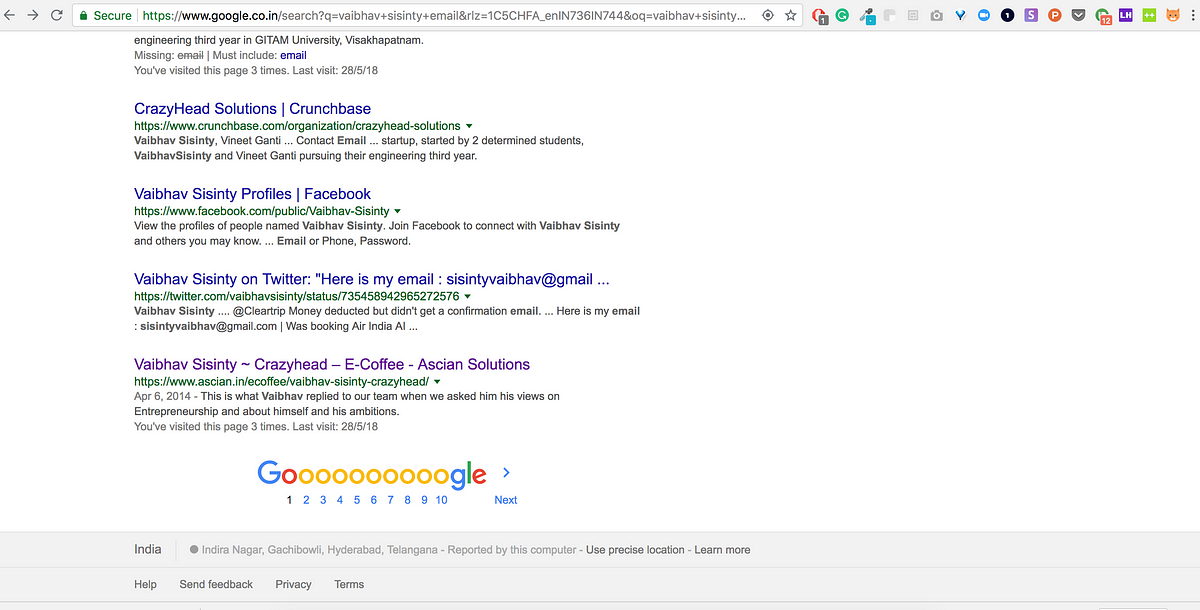Click the camera screenshot extension icon
The width and height of the screenshot is (1200, 610).
[x=936, y=15]
